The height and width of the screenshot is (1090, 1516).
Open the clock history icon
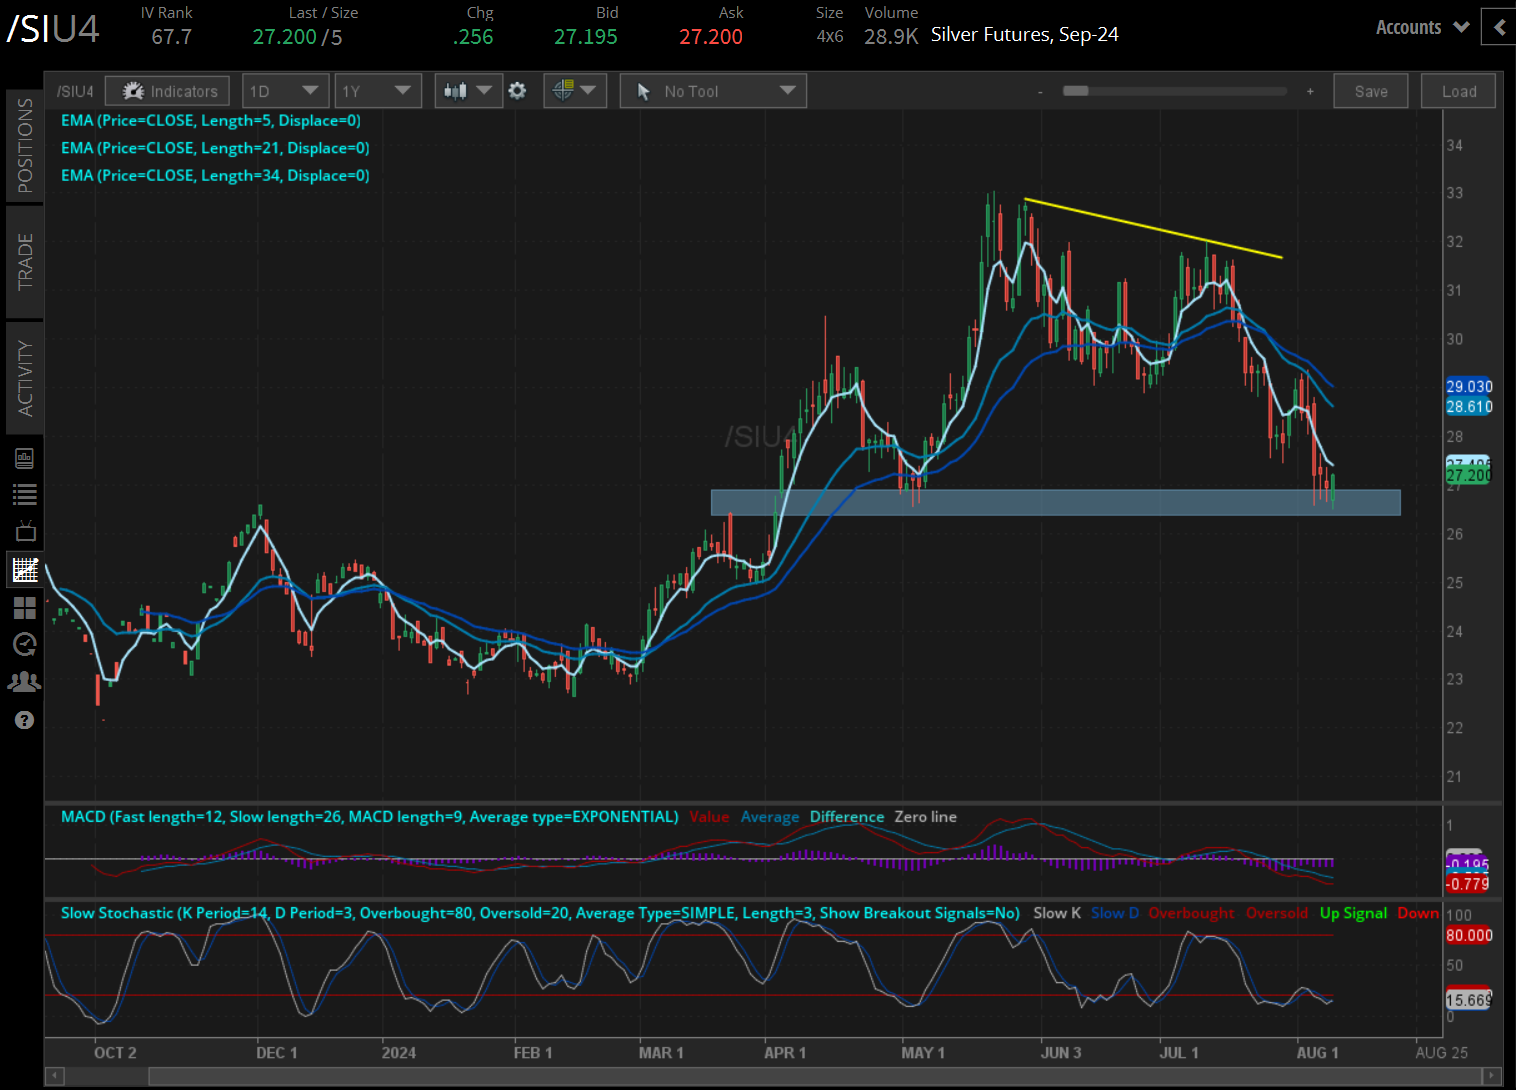pos(25,644)
